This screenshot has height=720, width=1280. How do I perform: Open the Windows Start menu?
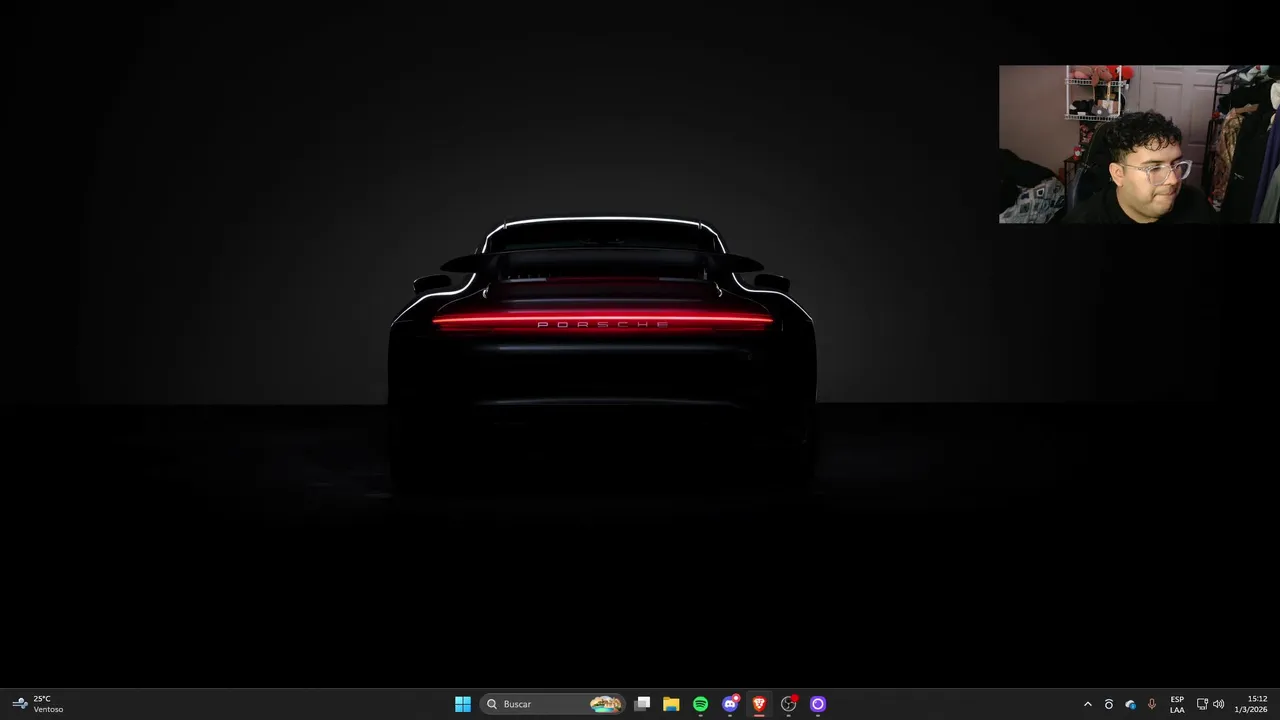coord(463,704)
